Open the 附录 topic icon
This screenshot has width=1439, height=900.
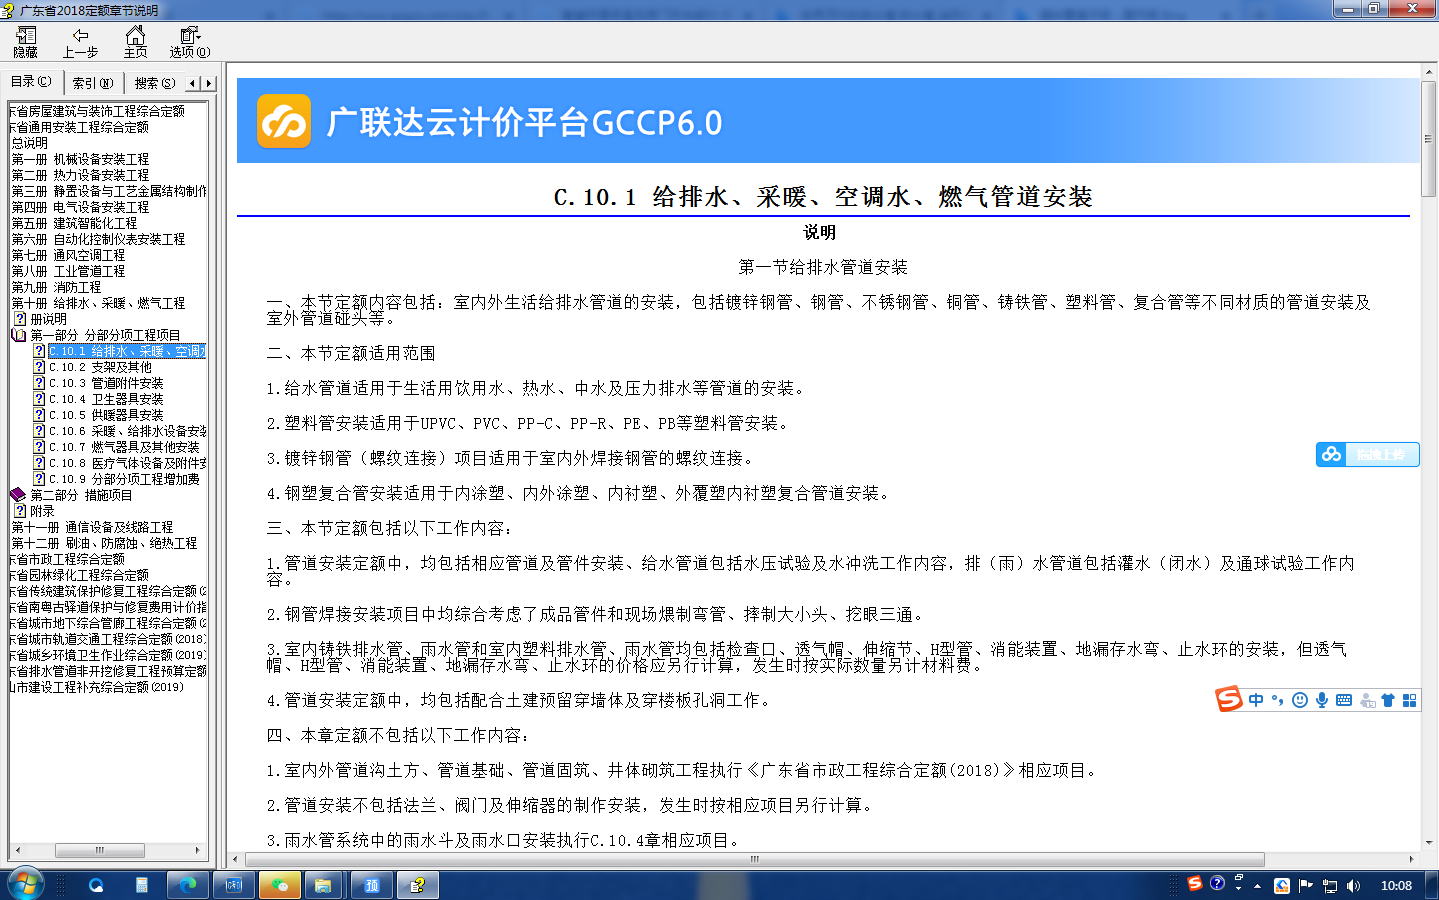20,511
